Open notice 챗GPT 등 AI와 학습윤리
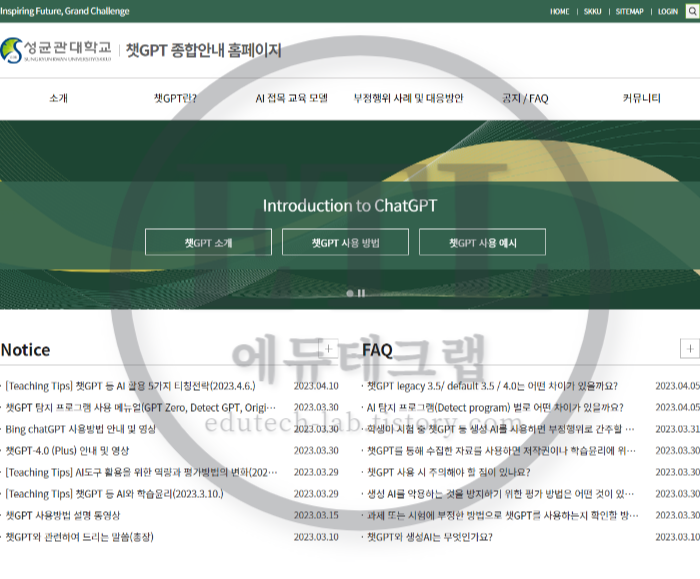The image size is (700, 579). (114, 494)
